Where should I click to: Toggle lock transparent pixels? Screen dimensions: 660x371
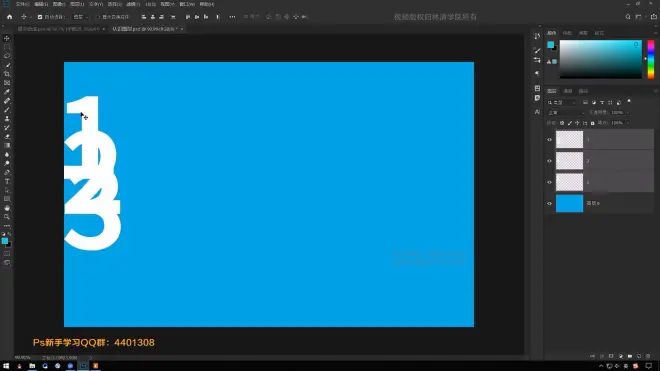pyautogui.click(x=562, y=123)
